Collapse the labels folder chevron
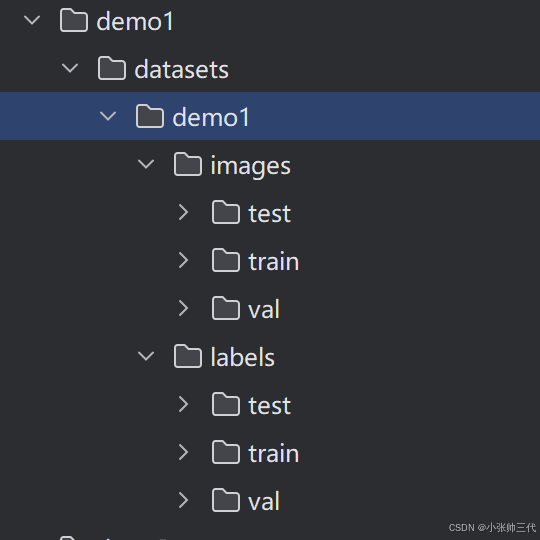Viewport: 540px width, 540px height. (146, 356)
